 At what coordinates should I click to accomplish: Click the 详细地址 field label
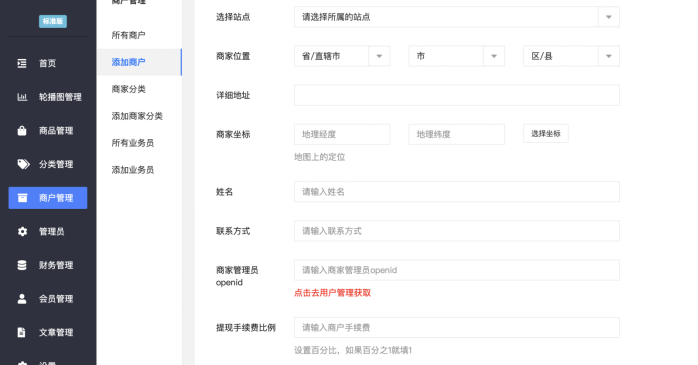(233, 95)
